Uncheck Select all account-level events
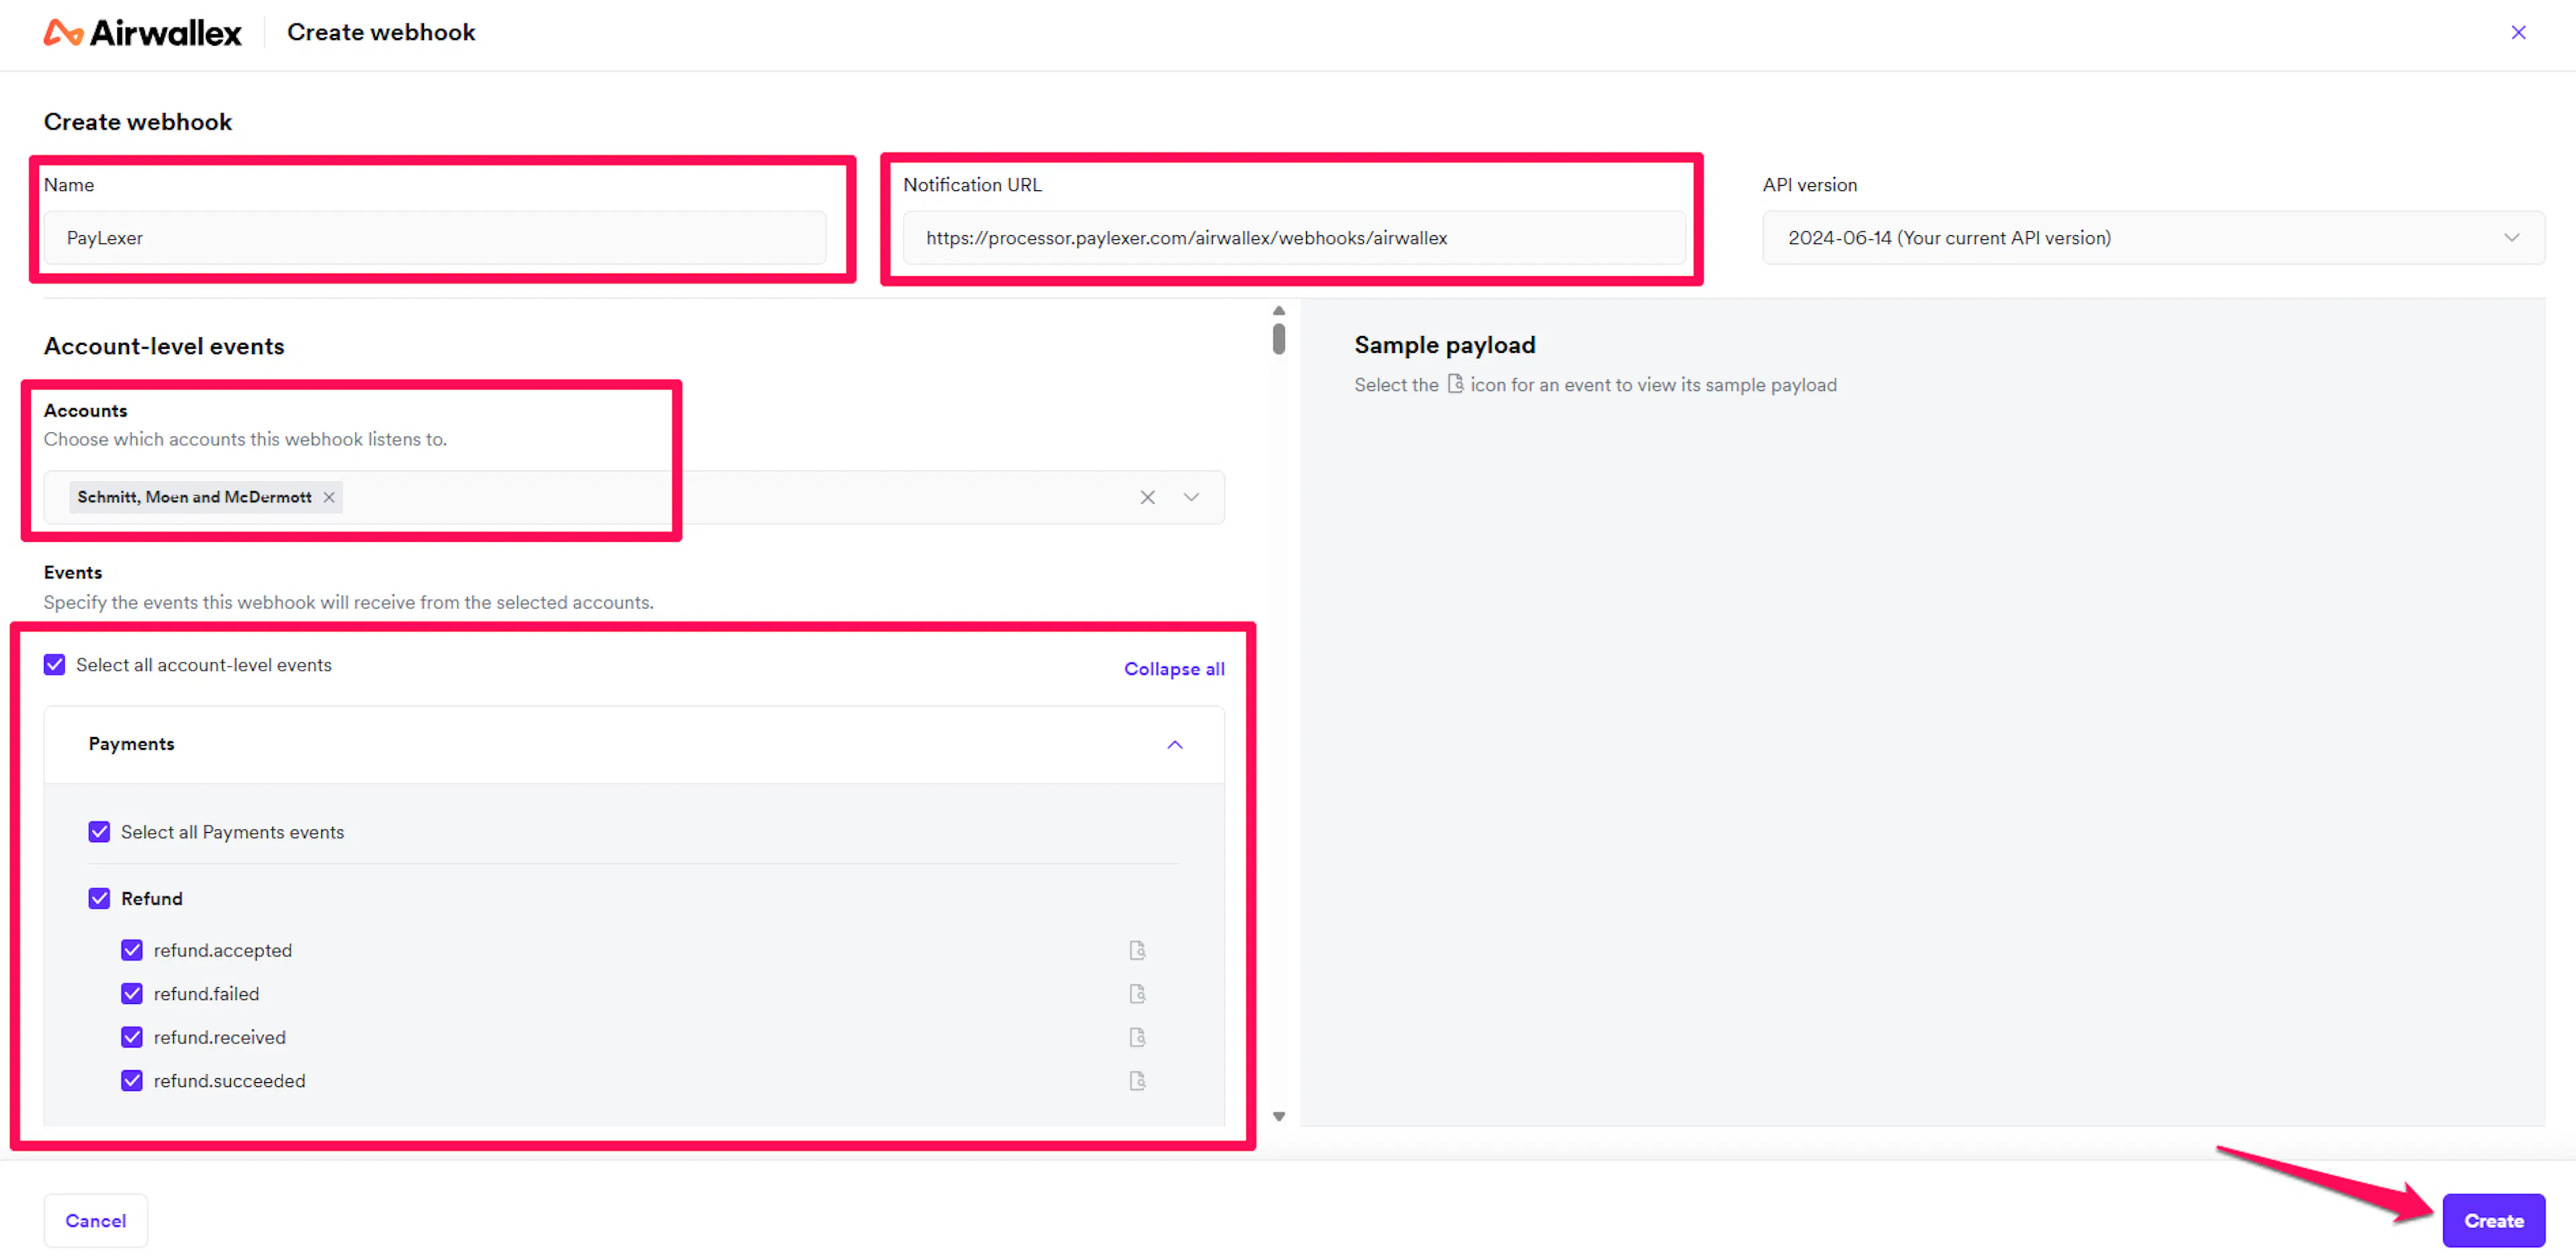 tap(55, 665)
